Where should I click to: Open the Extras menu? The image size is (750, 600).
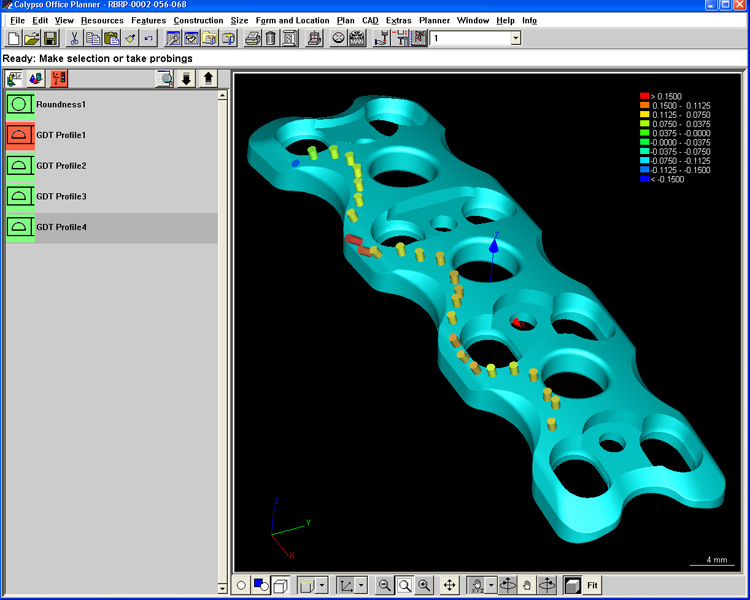coord(398,21)
